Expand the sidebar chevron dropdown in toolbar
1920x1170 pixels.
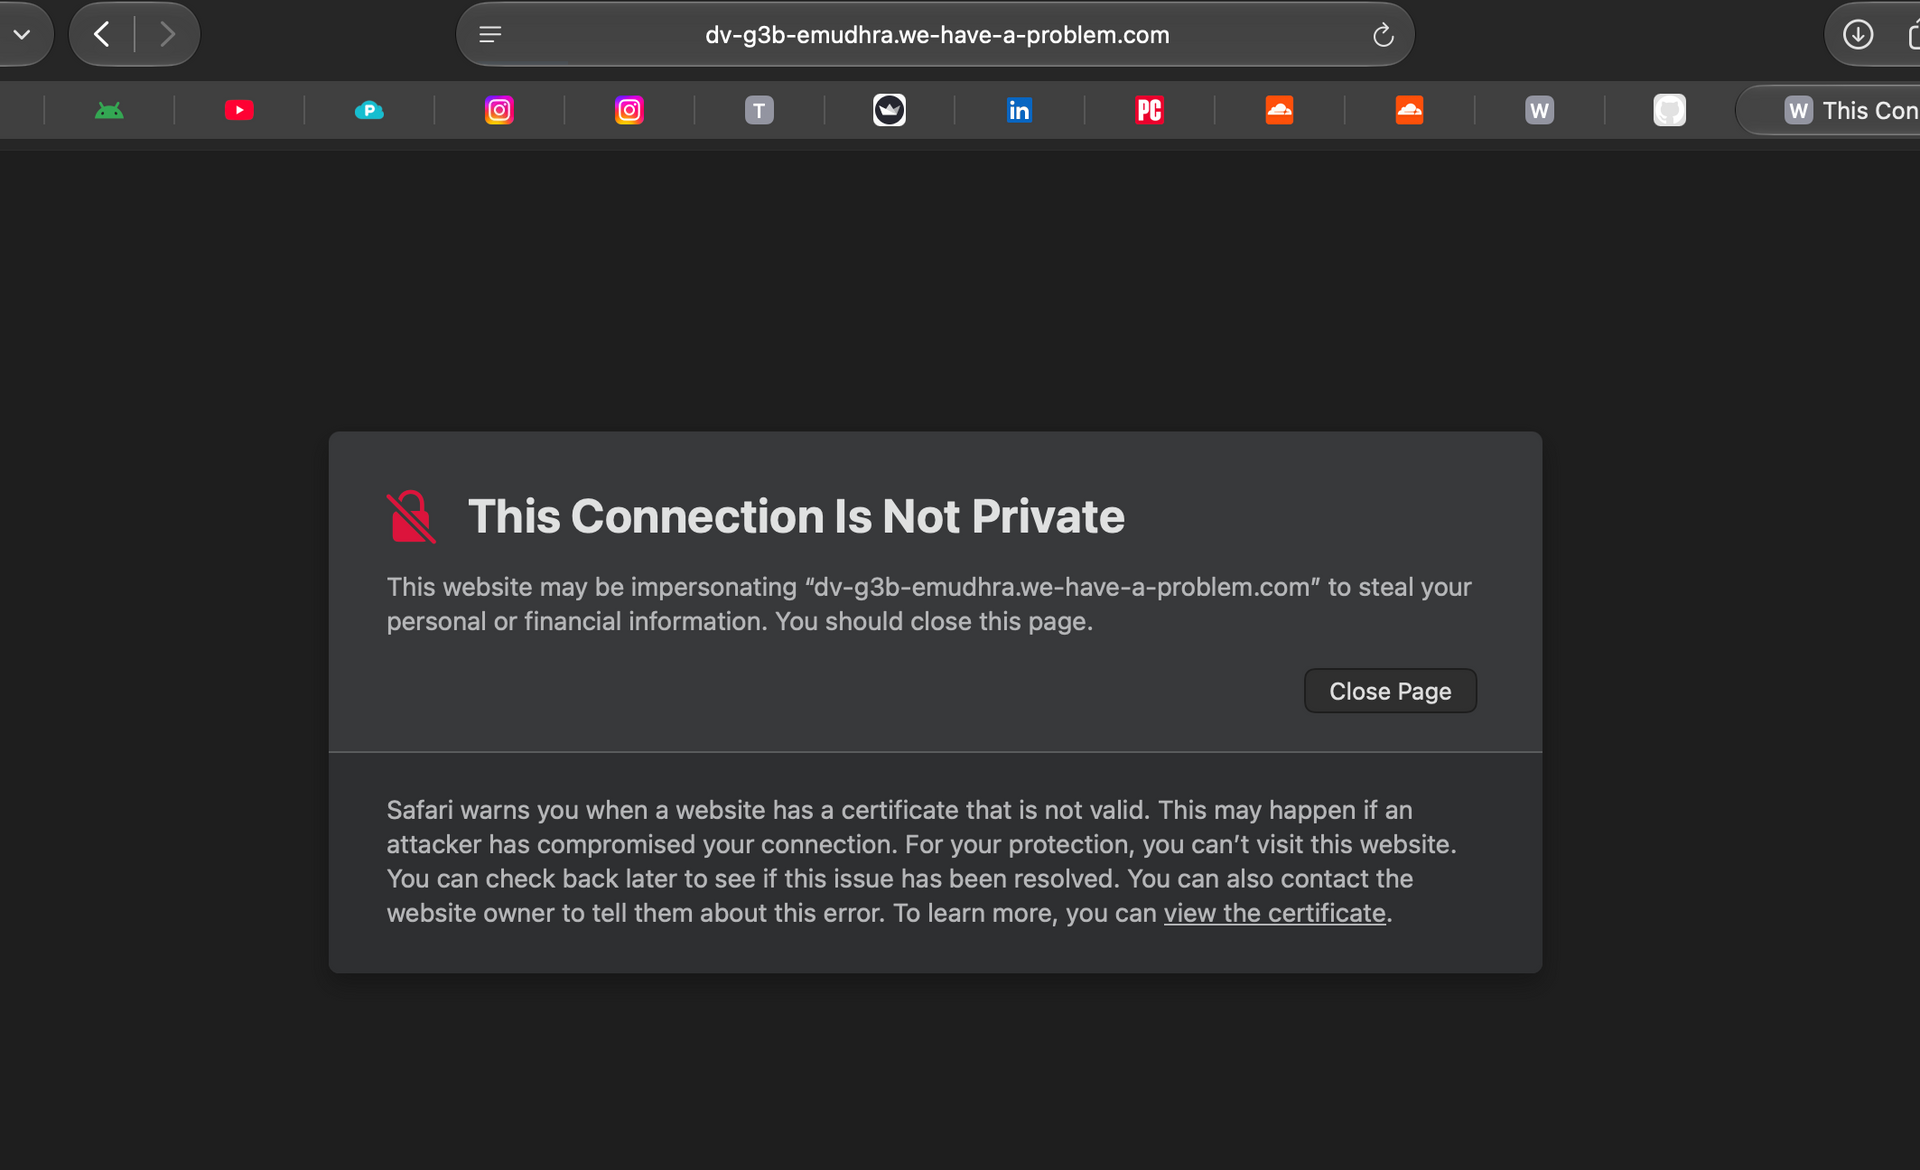(21, 35)
